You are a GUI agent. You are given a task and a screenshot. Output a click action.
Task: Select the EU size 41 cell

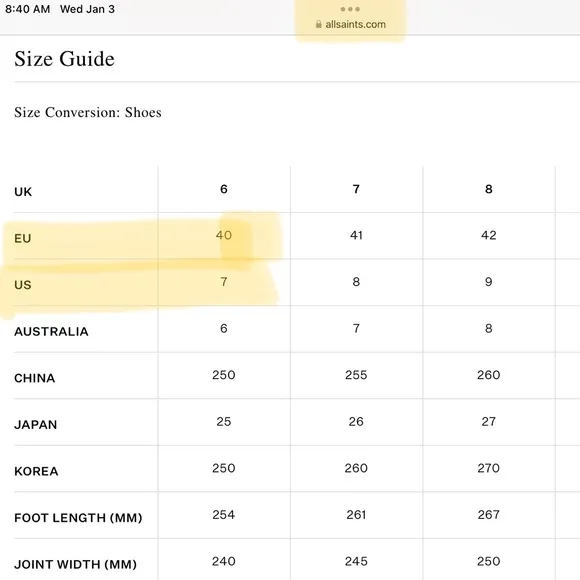[x=356, y=235]
